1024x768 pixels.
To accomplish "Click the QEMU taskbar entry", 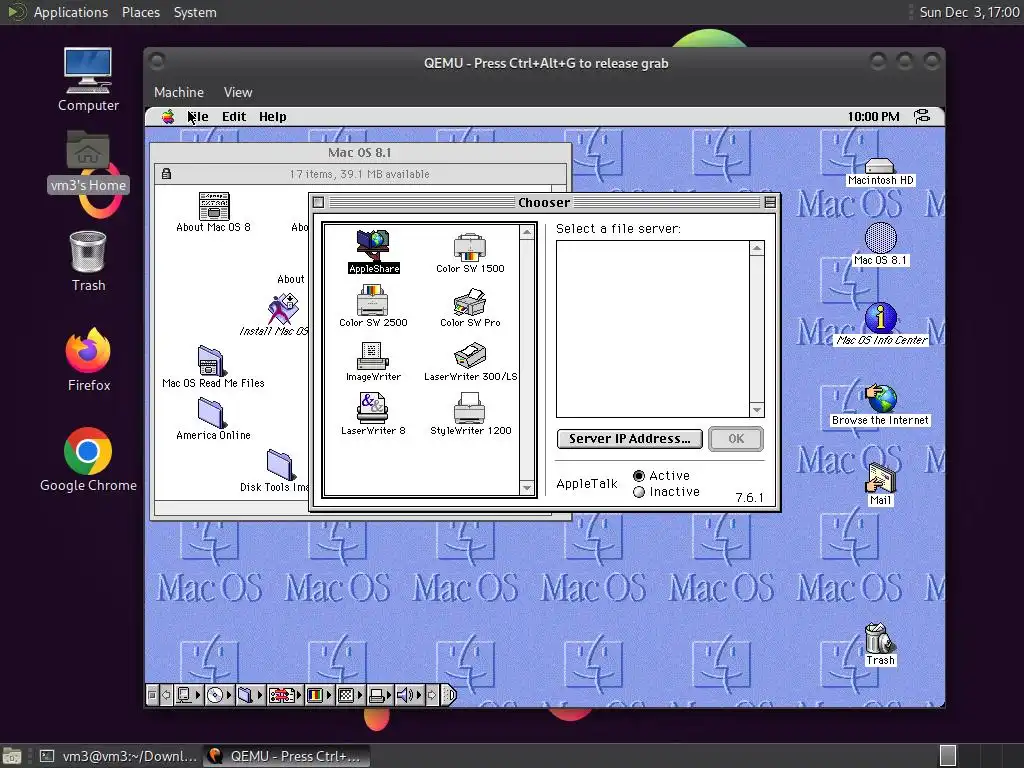I will point(286,756).
